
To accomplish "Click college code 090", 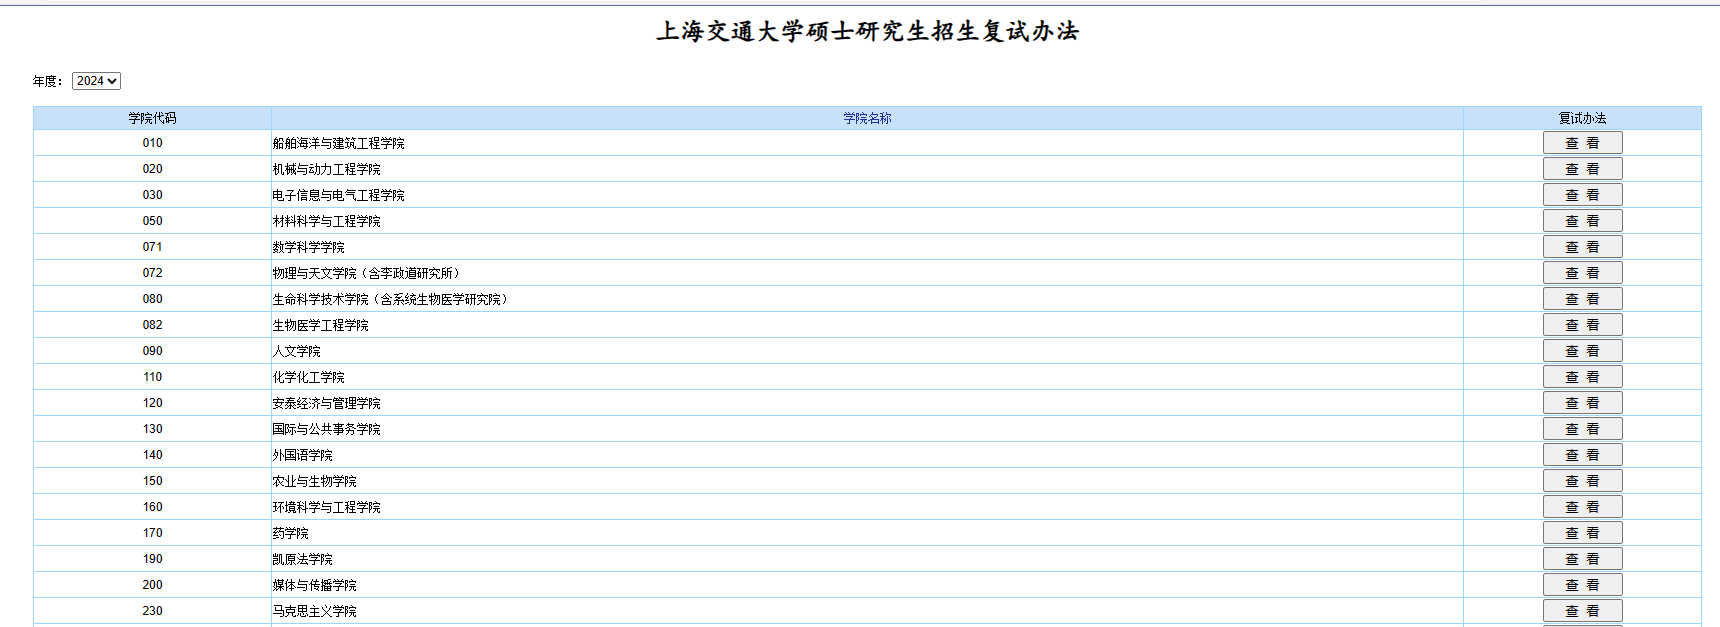I will point(152,351).
